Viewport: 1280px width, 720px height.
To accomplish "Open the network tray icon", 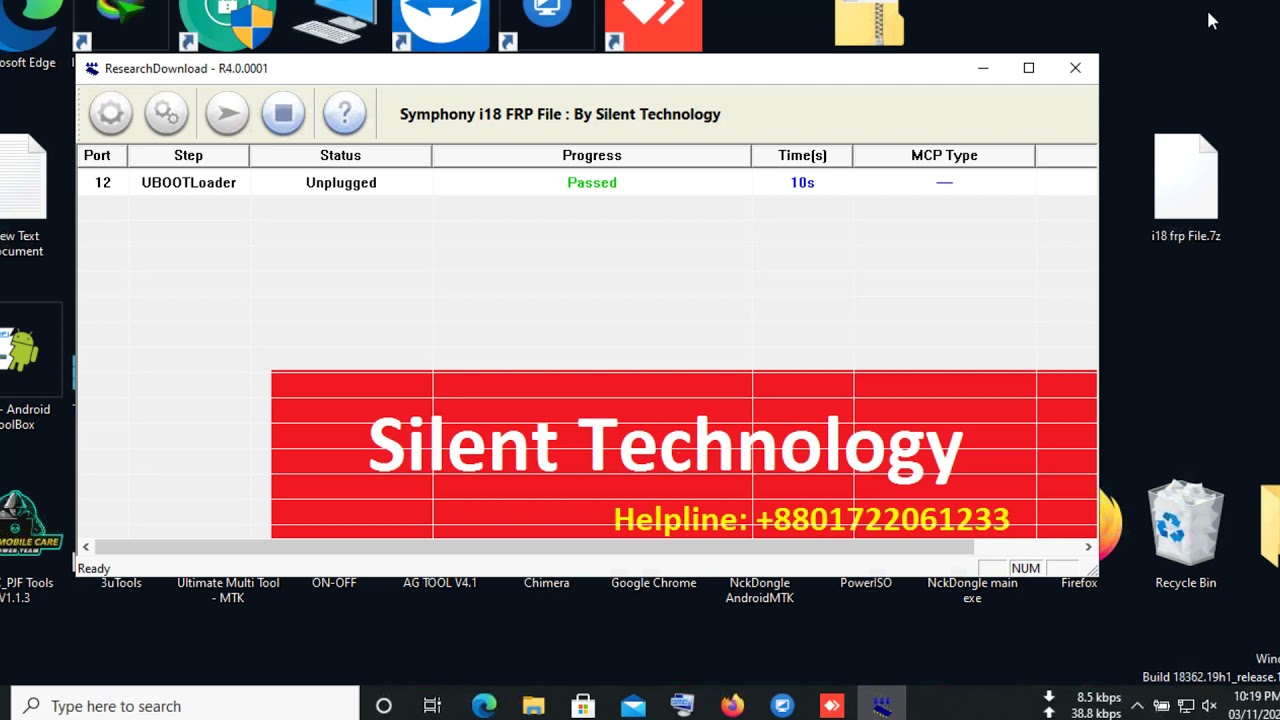I will (x=1186, y=706).
